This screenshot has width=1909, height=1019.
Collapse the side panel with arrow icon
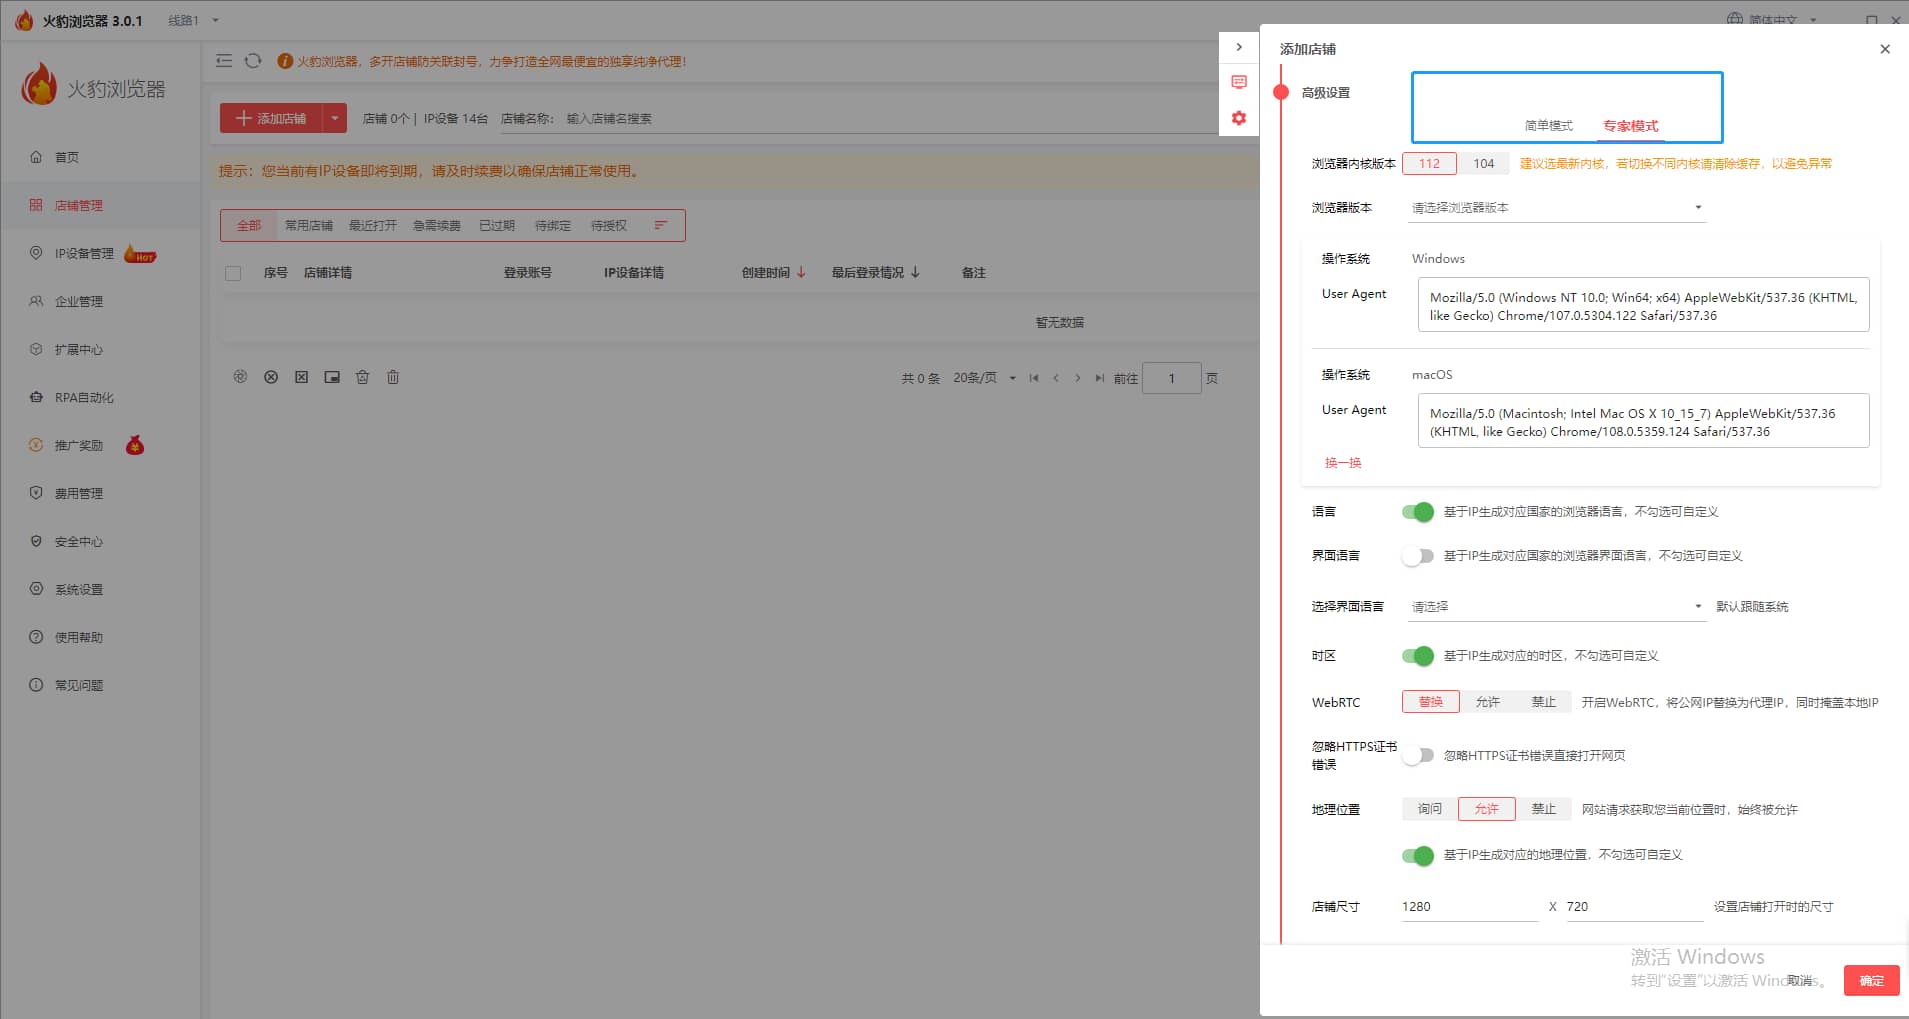pos(1239,47)
